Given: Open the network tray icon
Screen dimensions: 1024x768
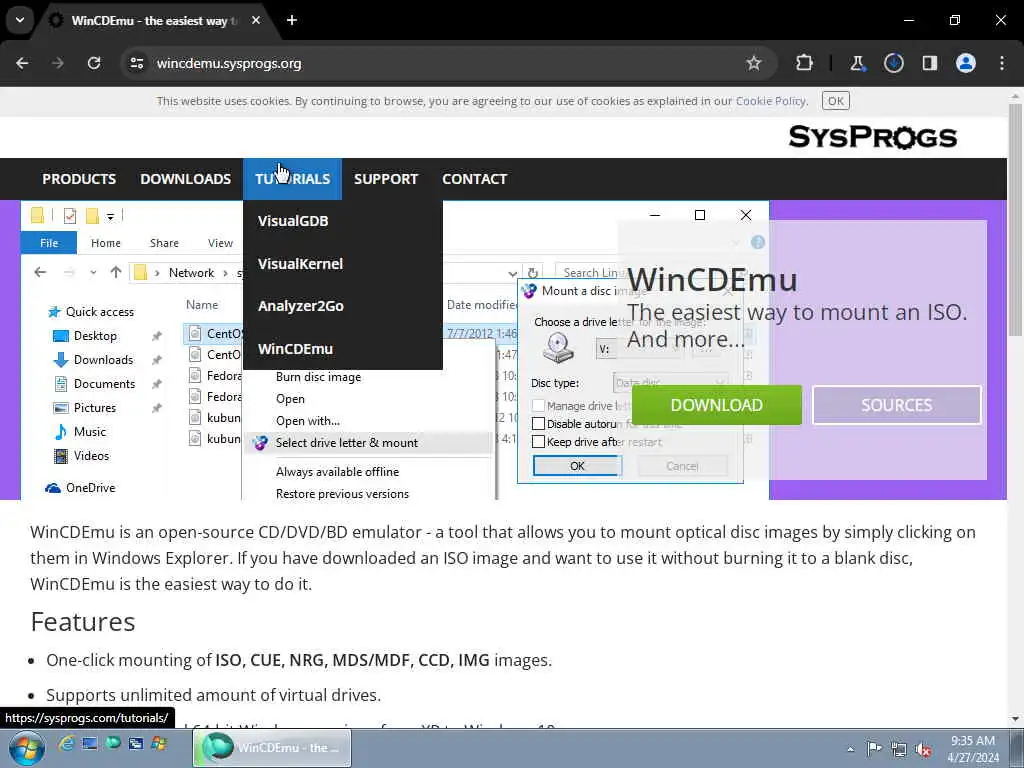Looking at the screenshot, I should click(899, 750).
